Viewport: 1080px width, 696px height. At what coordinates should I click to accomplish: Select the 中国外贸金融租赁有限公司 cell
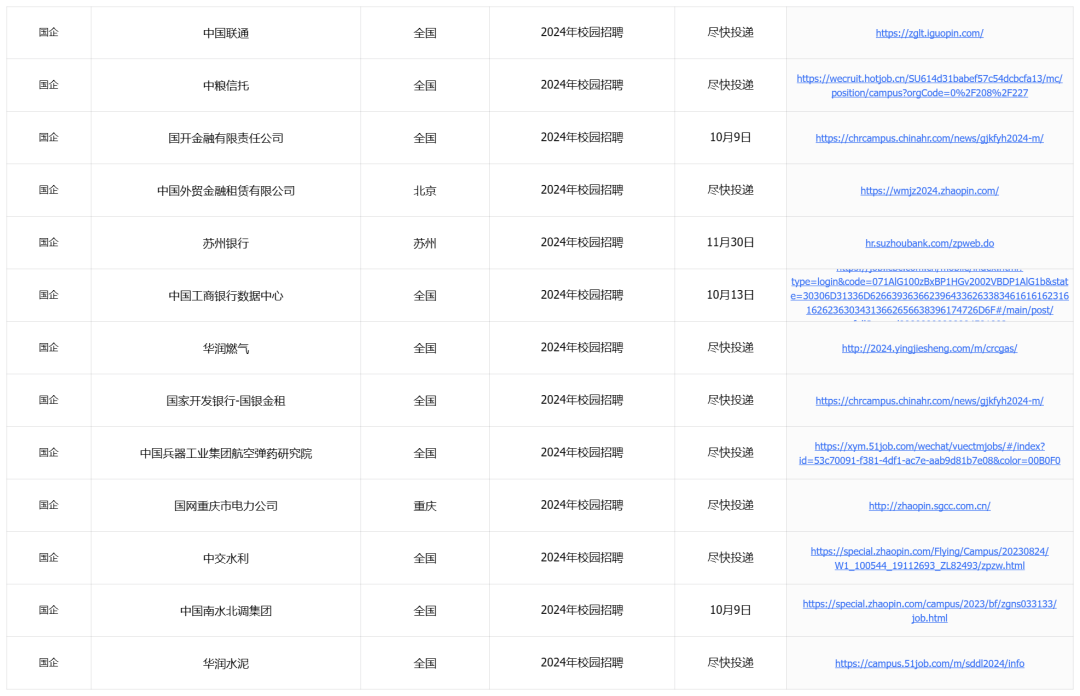point(226,191)
